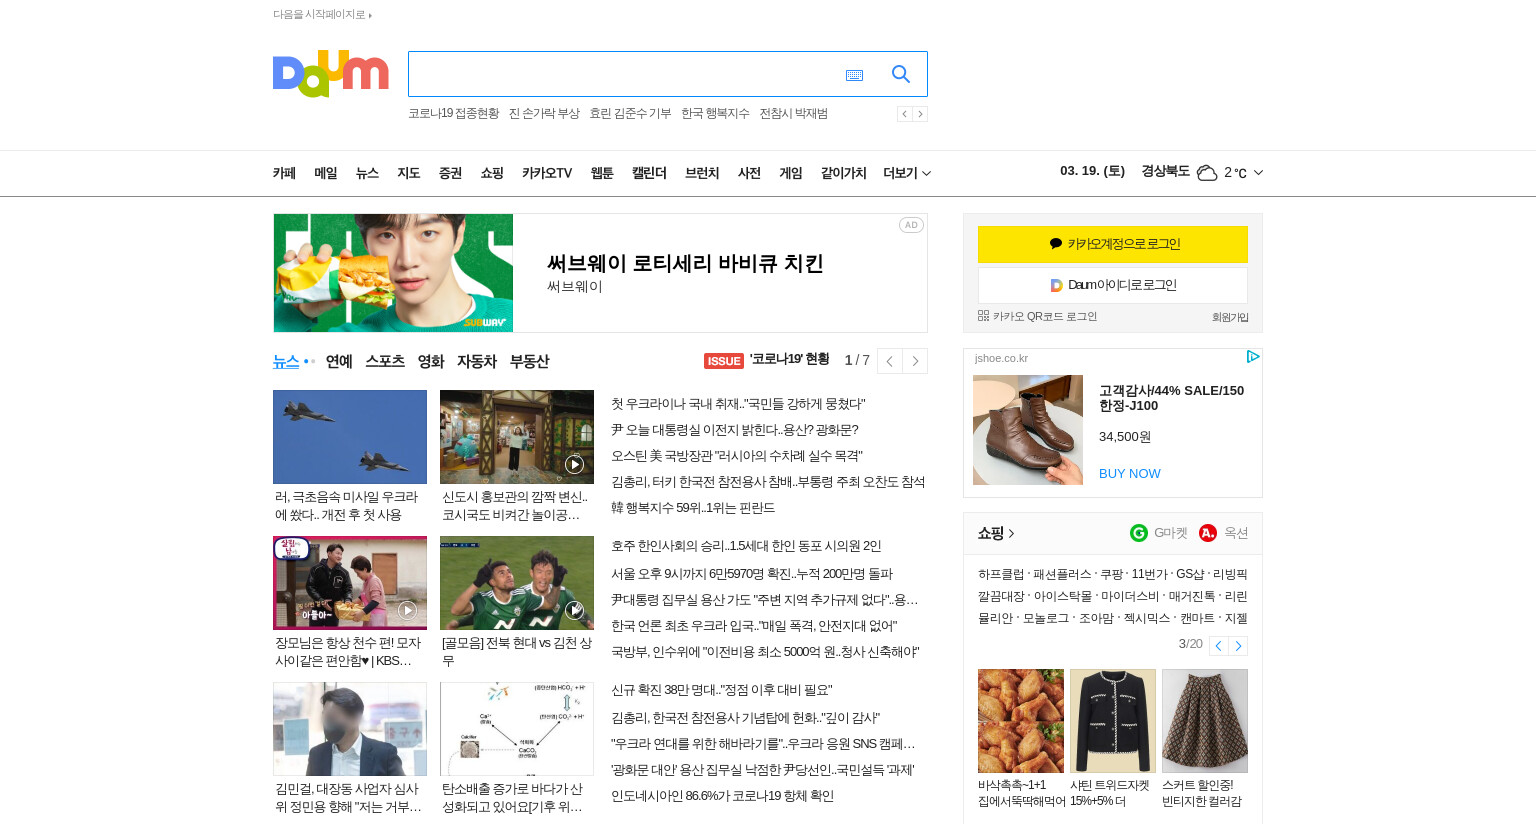Switch to the 부동산 news tab

click(530, 361)
